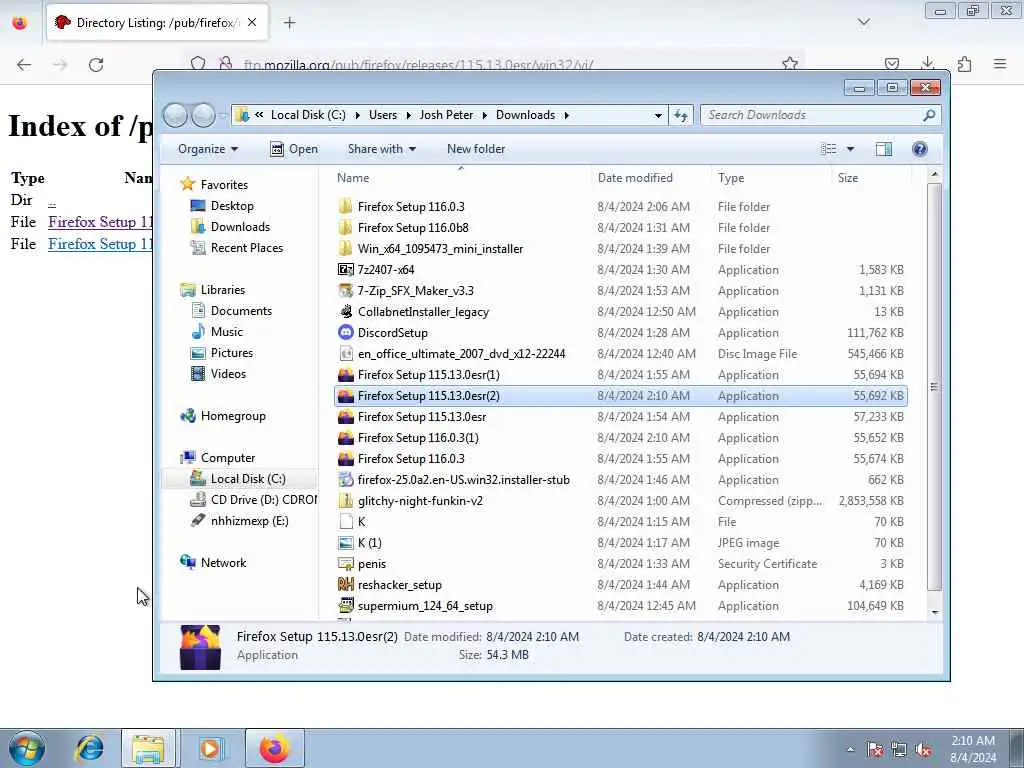Open the address bar history dropdown arrow
The height and width of the screenshot is (768, 1024).
658,116
